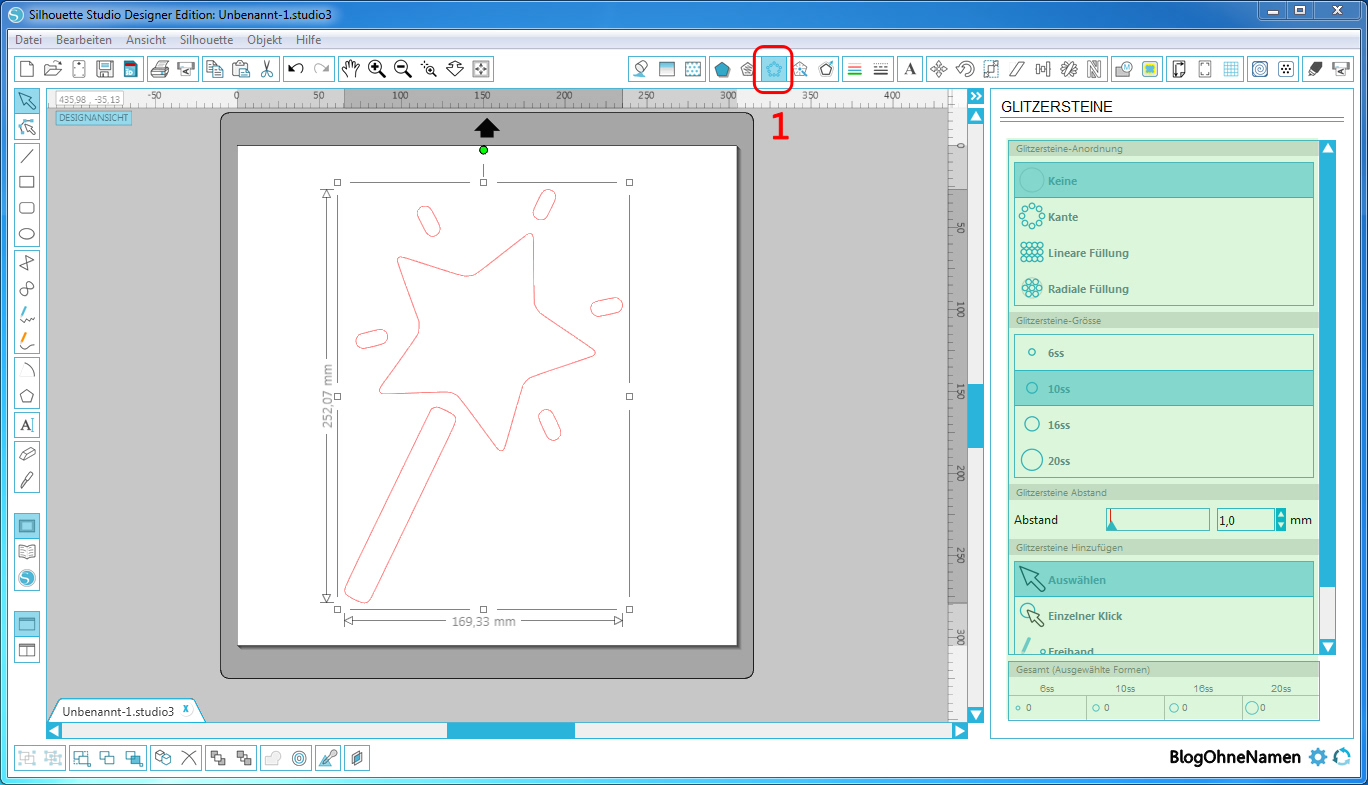This screenshot has width=1368, height=785.
Task: Click the Undo arrow icon
Action: coord(295,69)
